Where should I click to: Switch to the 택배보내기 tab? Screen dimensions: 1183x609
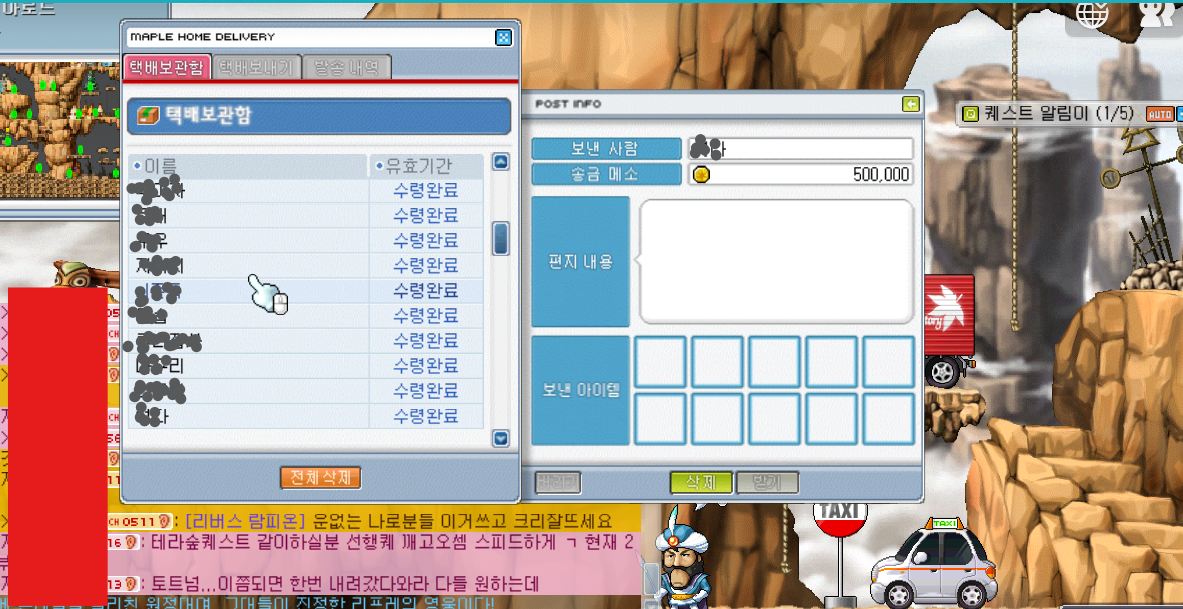257,67
